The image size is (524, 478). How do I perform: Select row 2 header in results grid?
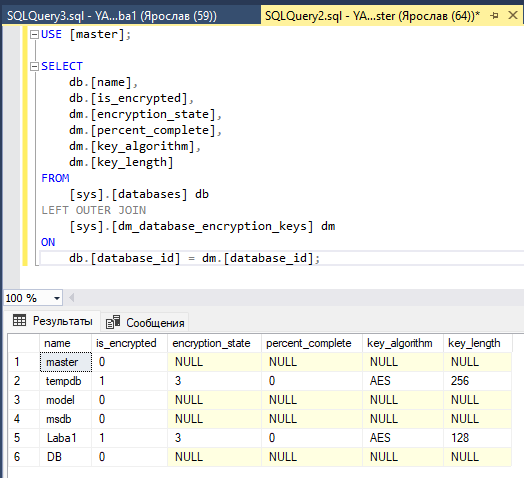[23, 381]
